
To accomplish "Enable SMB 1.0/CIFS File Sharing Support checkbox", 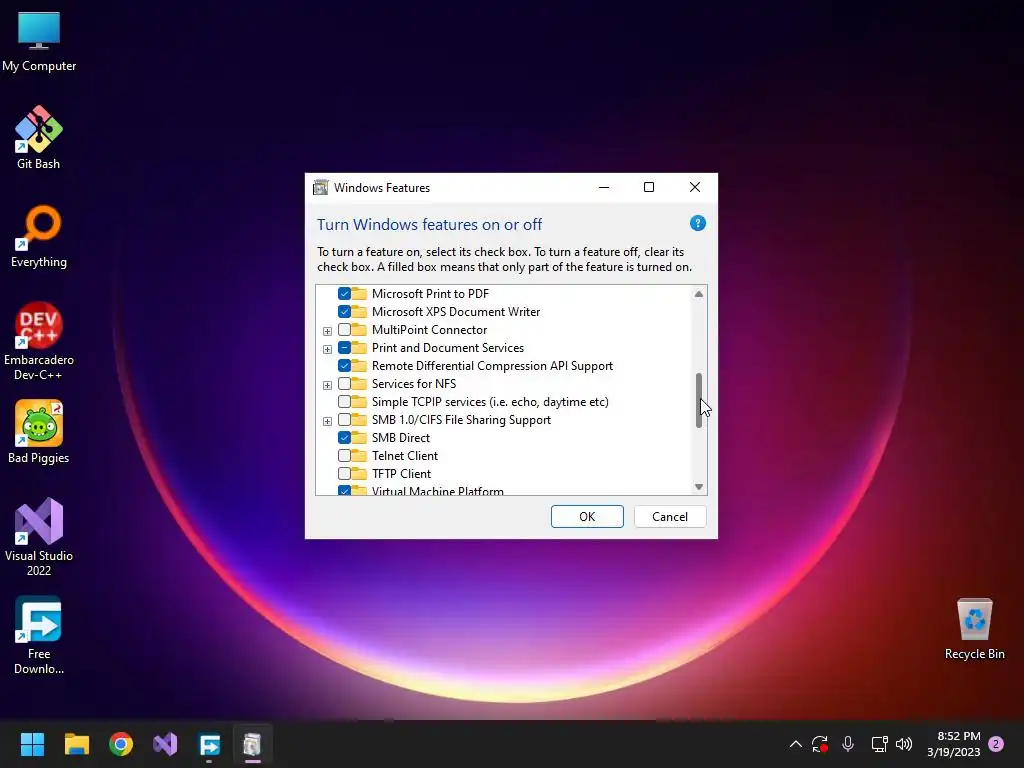I will point(344,419).
